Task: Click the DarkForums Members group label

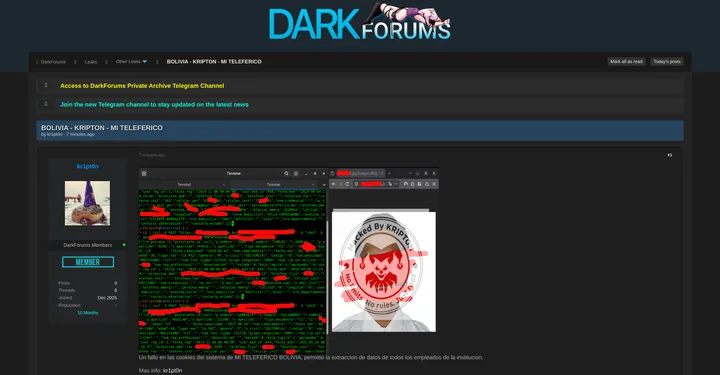Action: 87,245
